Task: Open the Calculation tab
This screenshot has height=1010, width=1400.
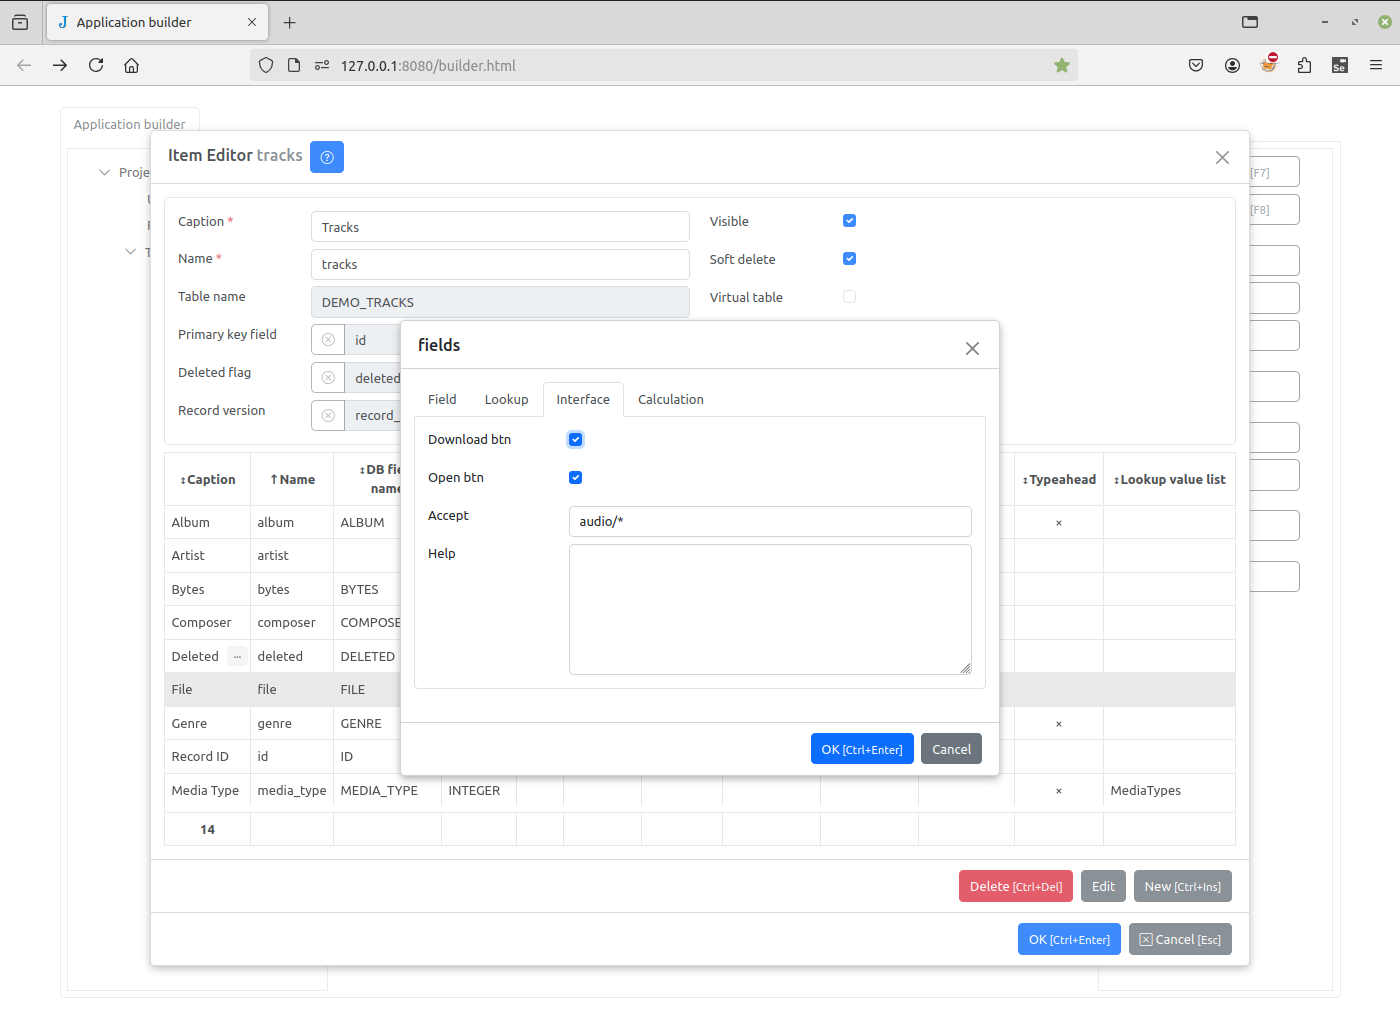Action: (x=670, y=399)
